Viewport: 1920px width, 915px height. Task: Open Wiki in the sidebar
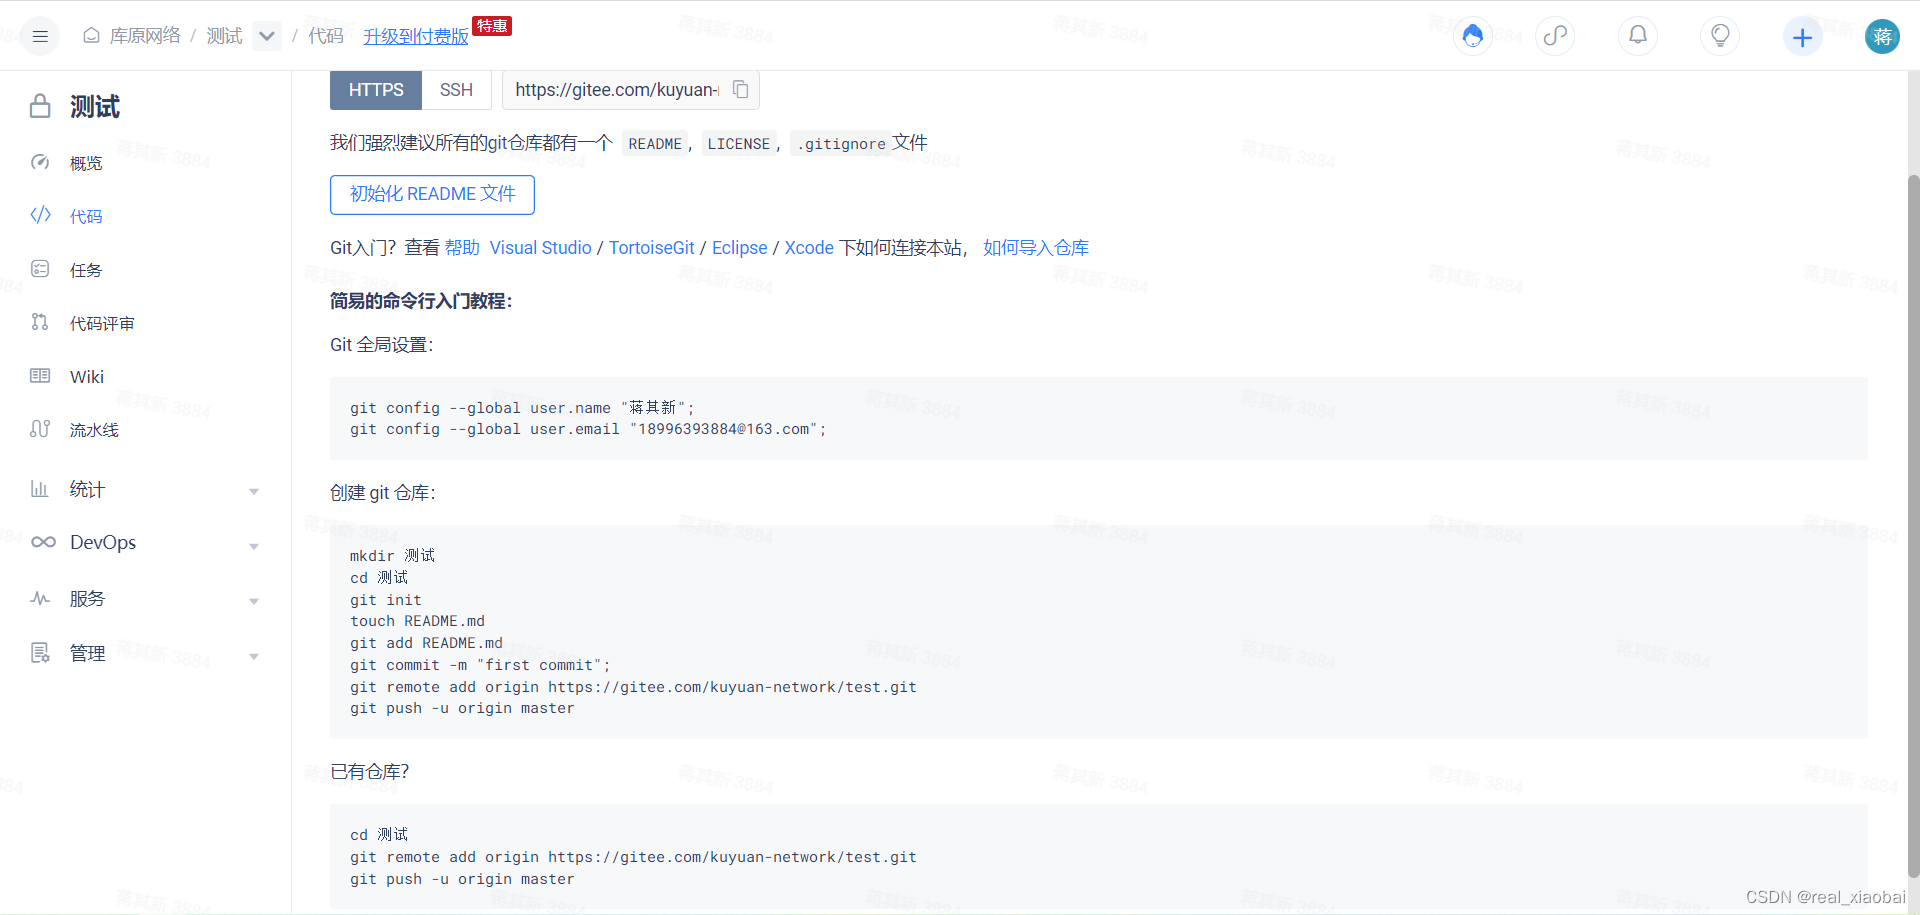87,377
